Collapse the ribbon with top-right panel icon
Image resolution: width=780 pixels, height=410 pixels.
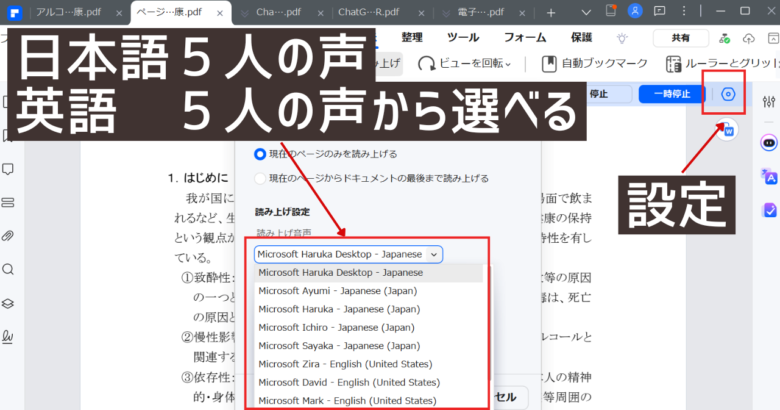point(773,38)
